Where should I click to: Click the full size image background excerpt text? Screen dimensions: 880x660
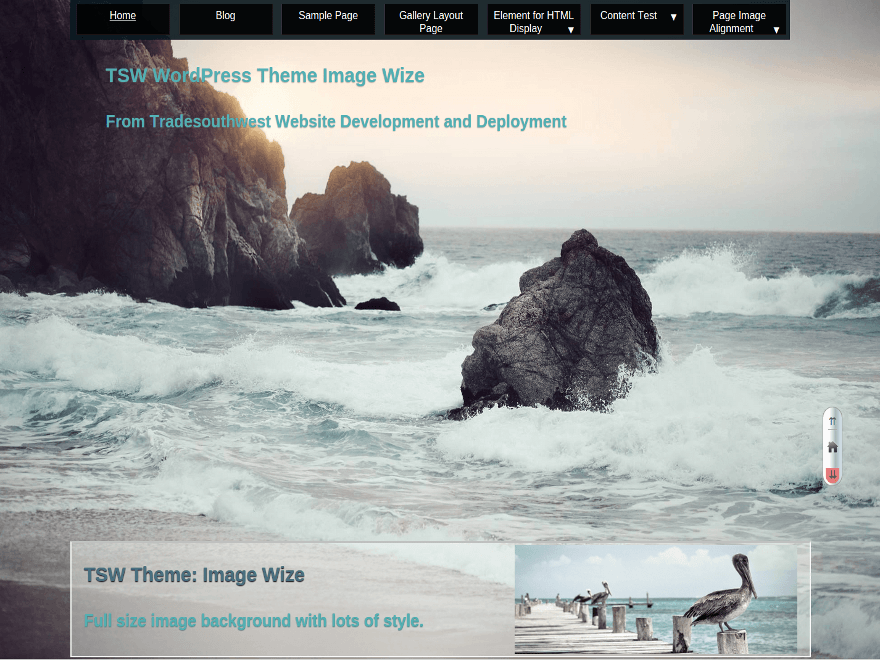(x=254, y=621)
